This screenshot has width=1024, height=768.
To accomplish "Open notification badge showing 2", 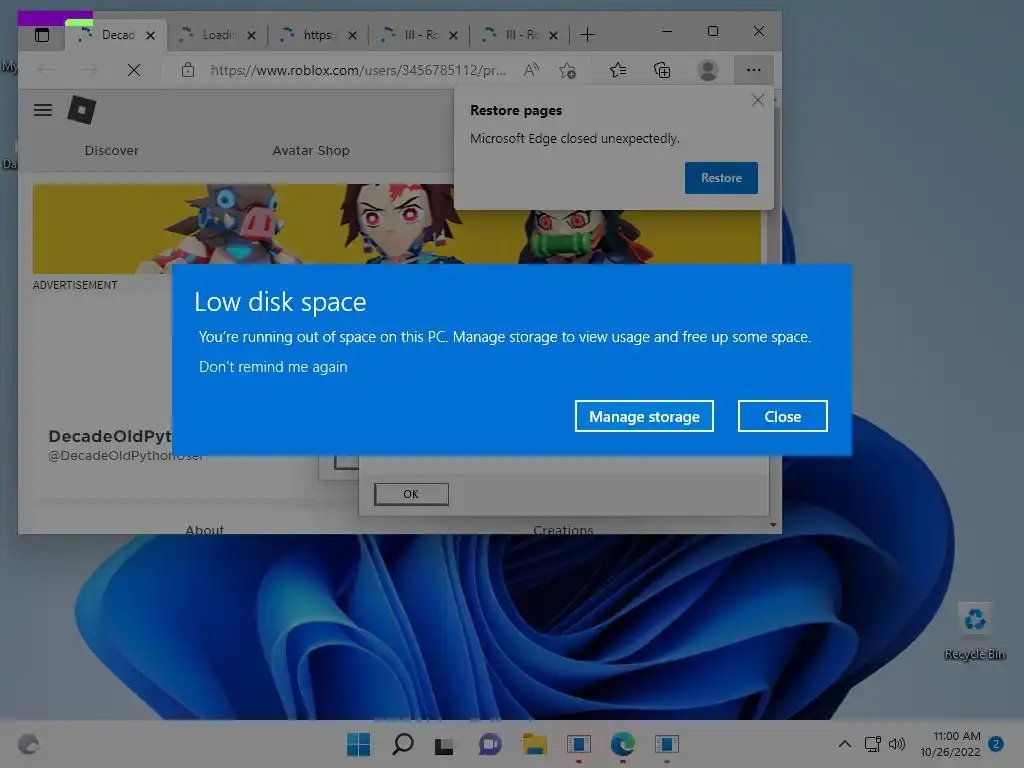I will (x=996, y=744).
